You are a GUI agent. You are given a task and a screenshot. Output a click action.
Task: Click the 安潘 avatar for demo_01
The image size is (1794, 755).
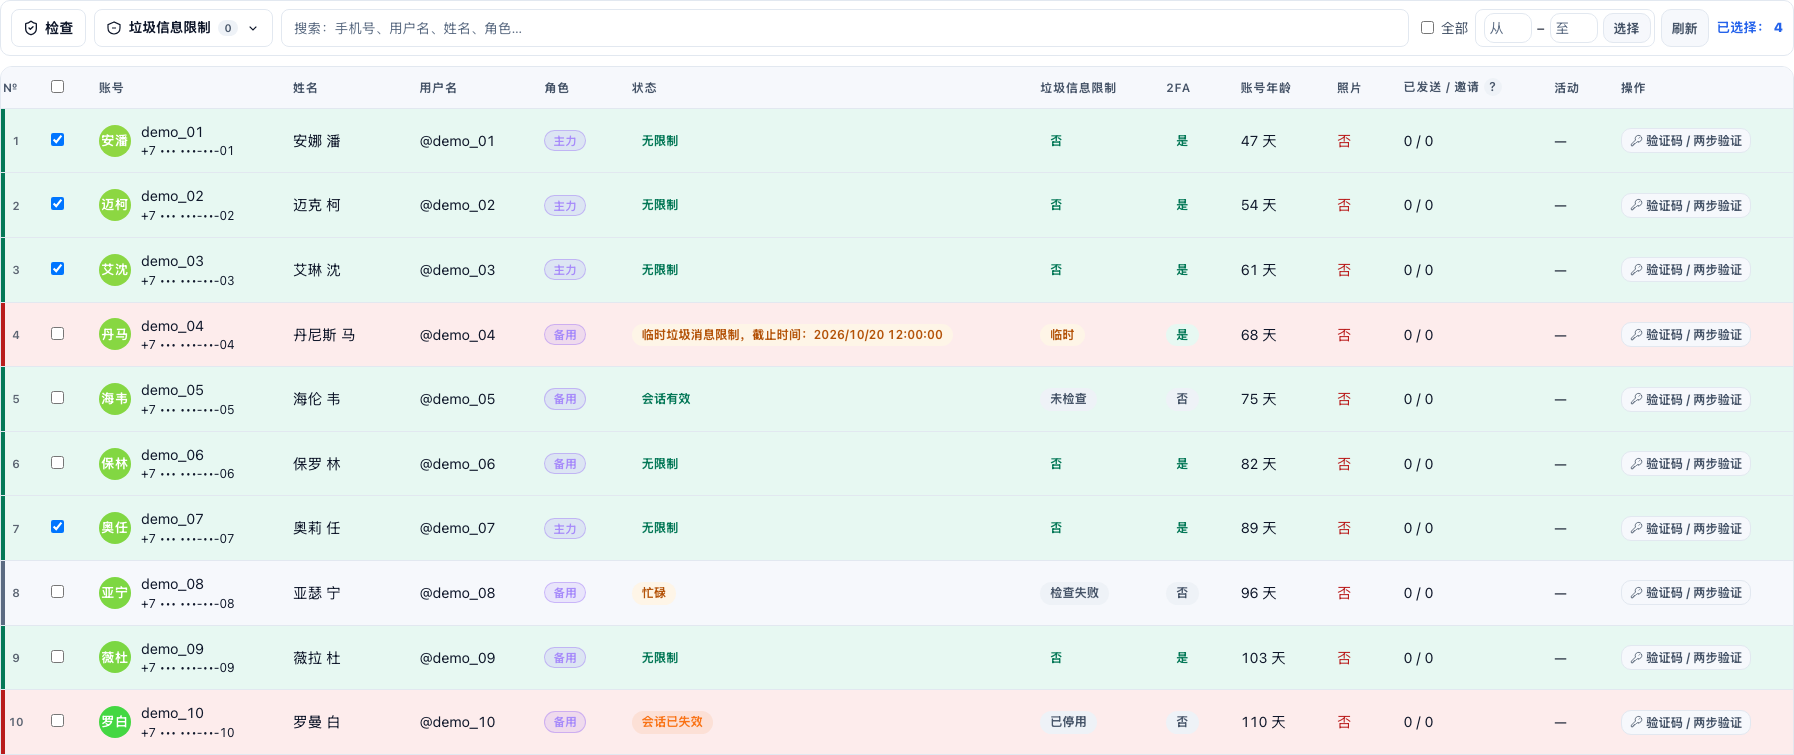point(115,141)
